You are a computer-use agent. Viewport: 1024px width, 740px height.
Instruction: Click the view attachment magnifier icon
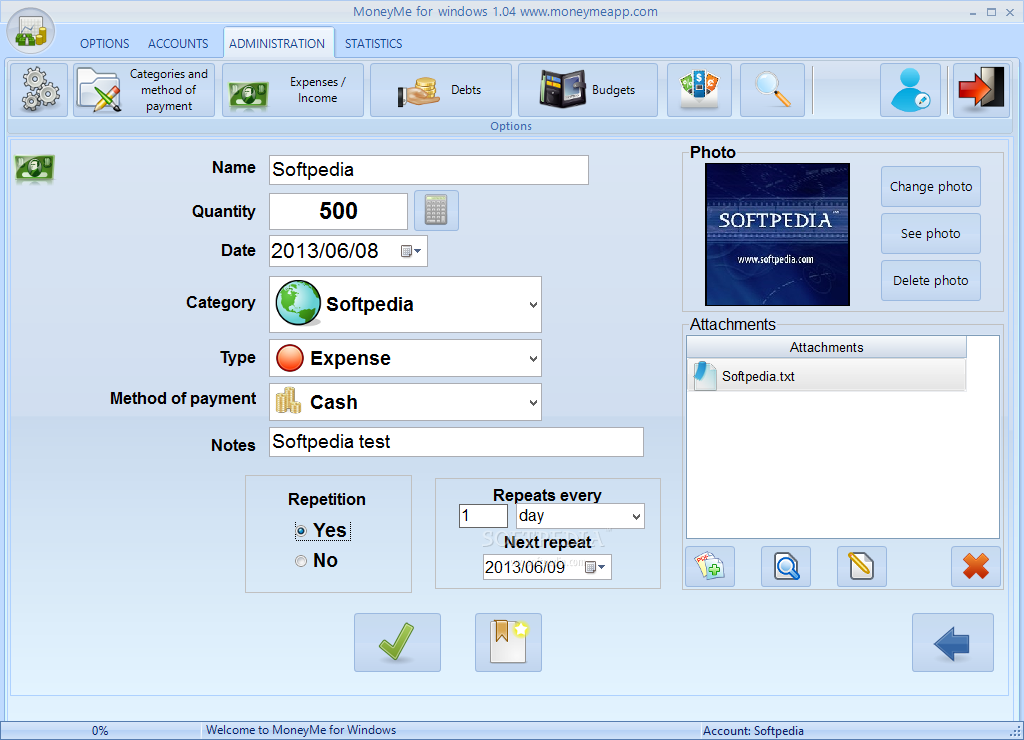click(x=786, y=567)
